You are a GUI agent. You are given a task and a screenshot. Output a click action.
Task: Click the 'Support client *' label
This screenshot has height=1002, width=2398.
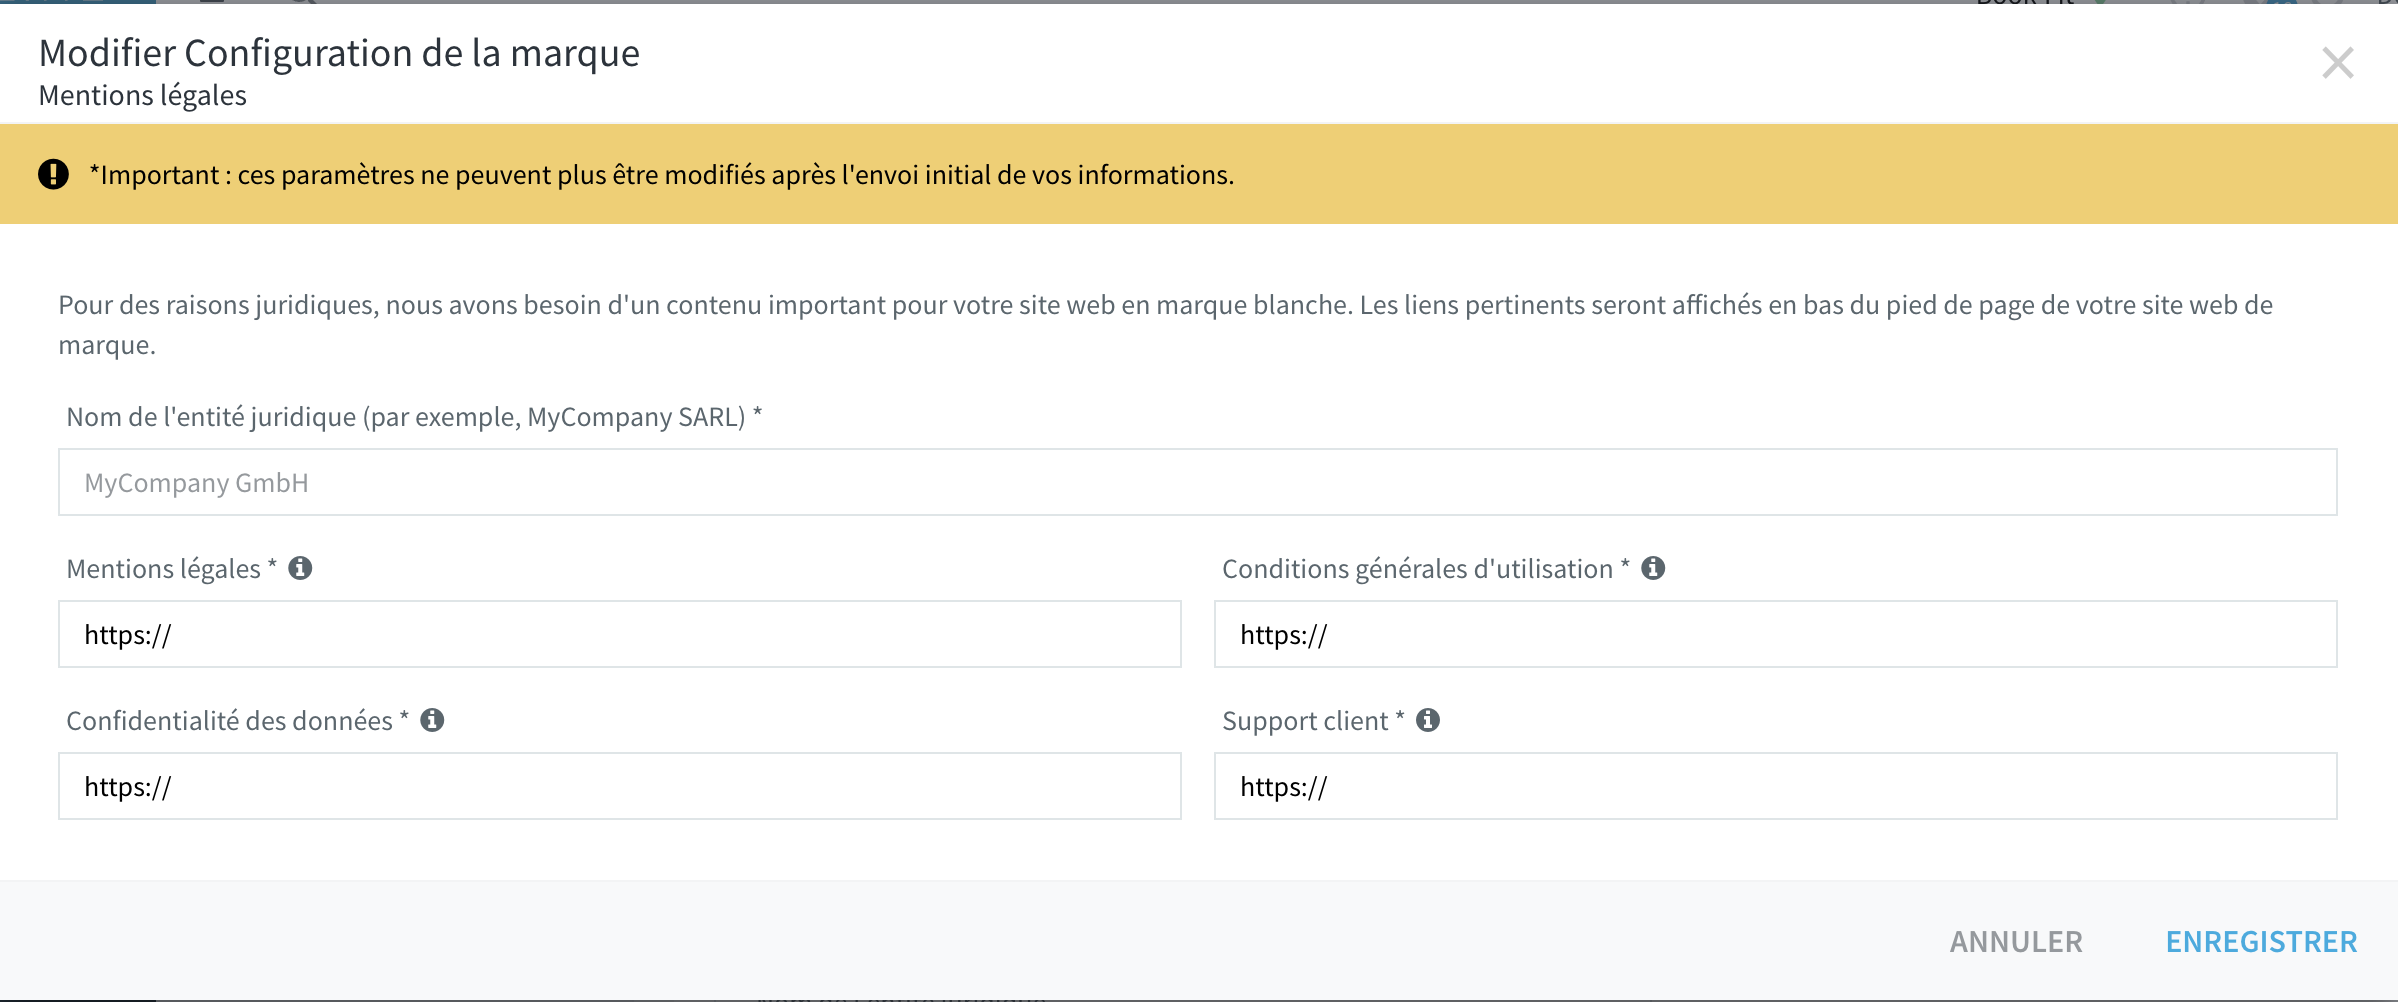[x=1313, y=721]
